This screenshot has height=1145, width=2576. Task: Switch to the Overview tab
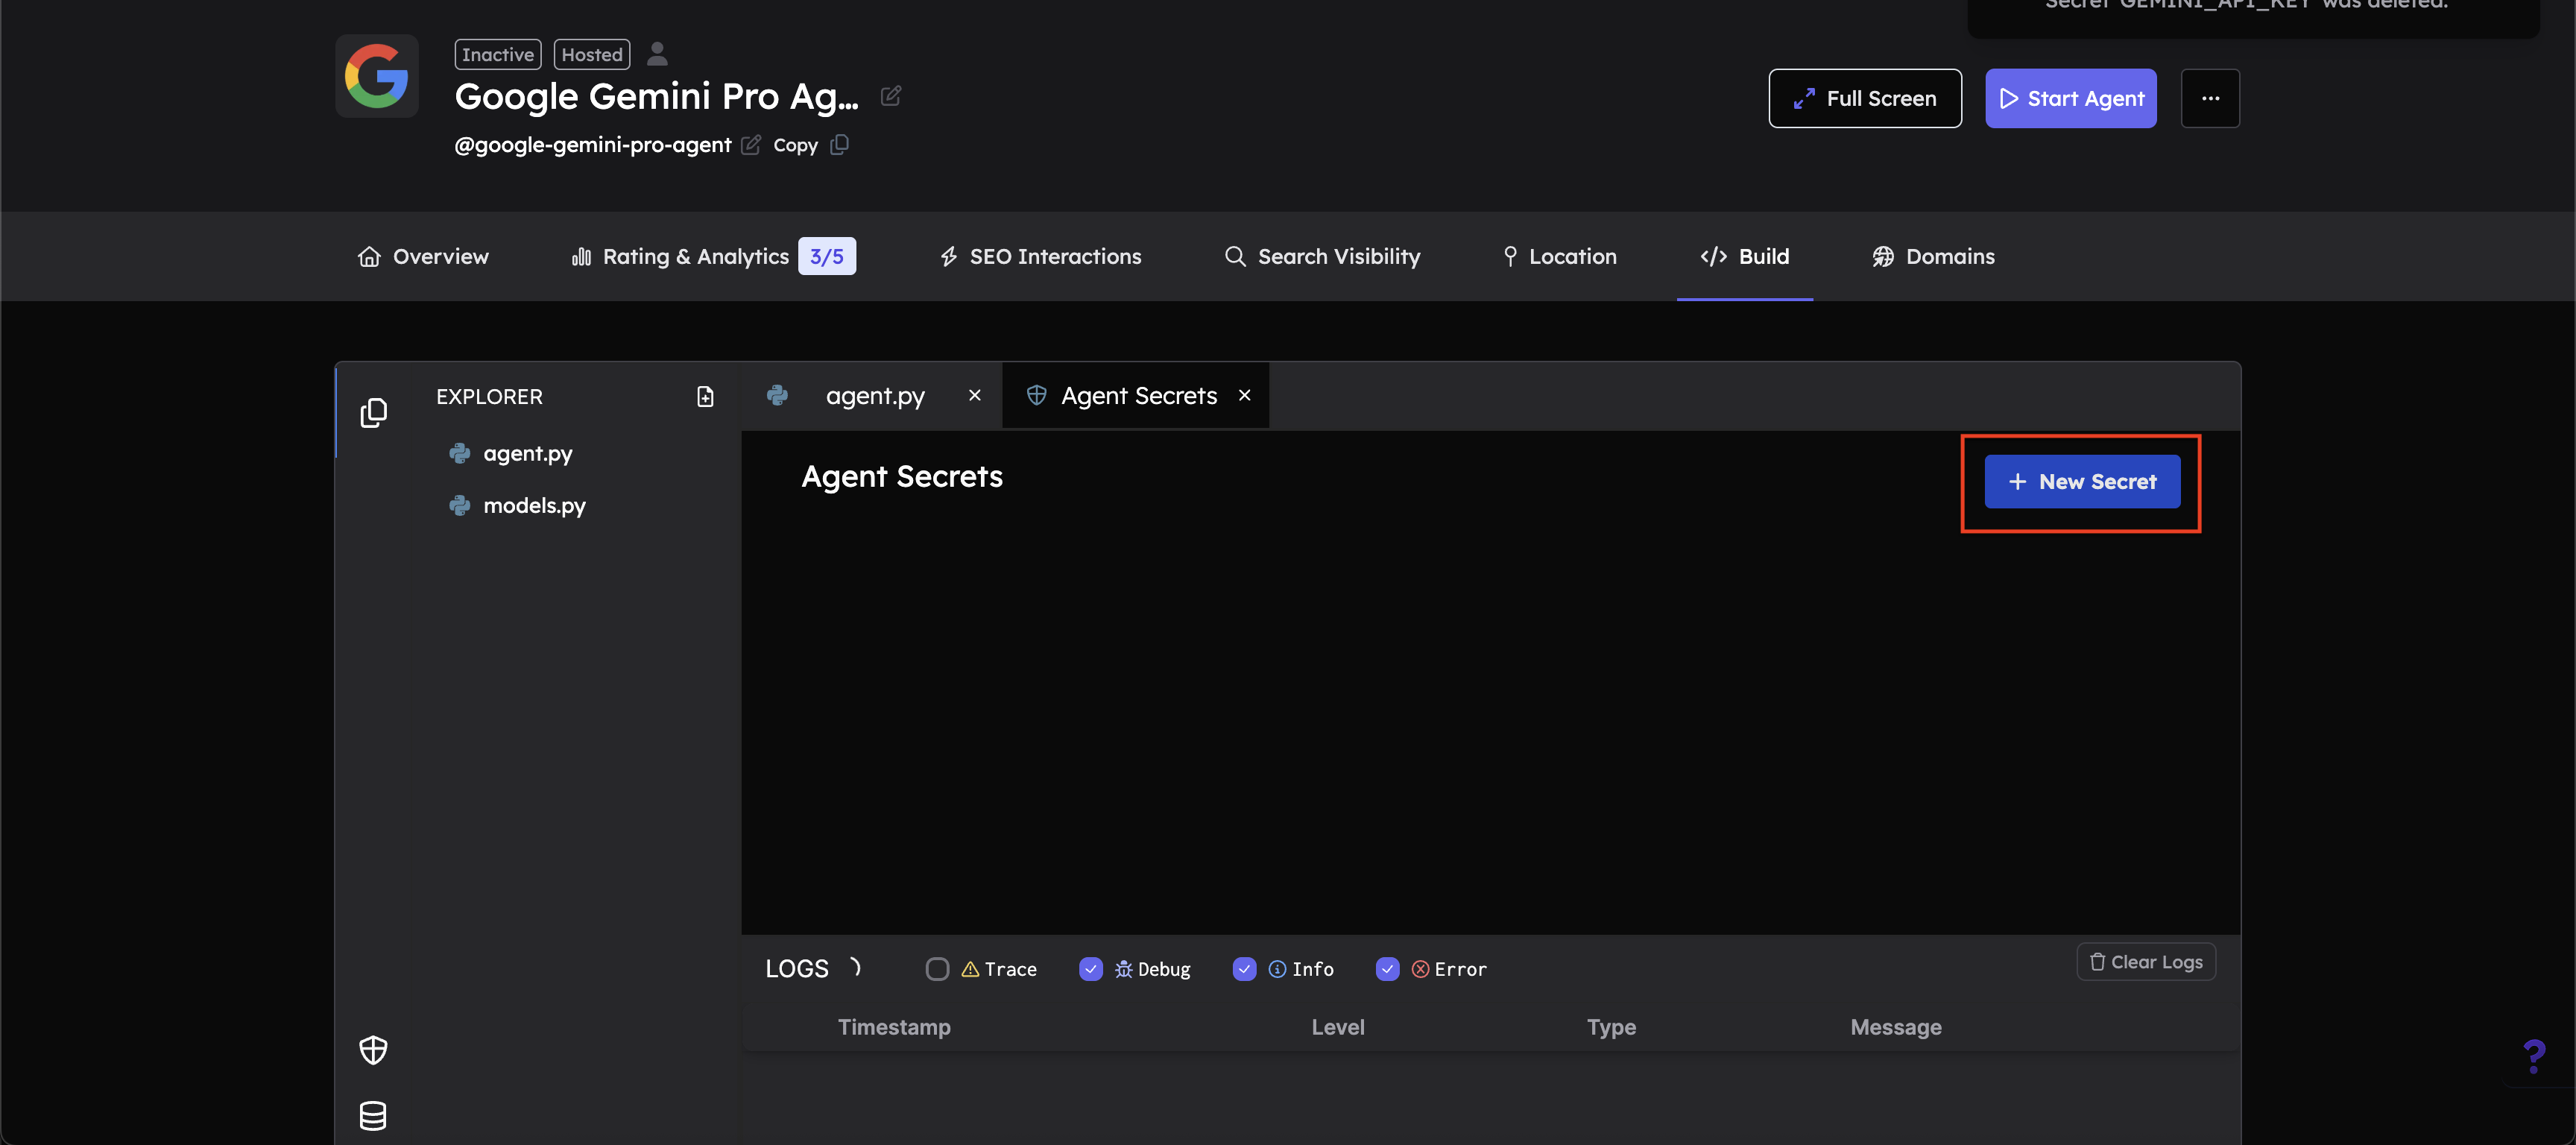[x=423, y=257]
